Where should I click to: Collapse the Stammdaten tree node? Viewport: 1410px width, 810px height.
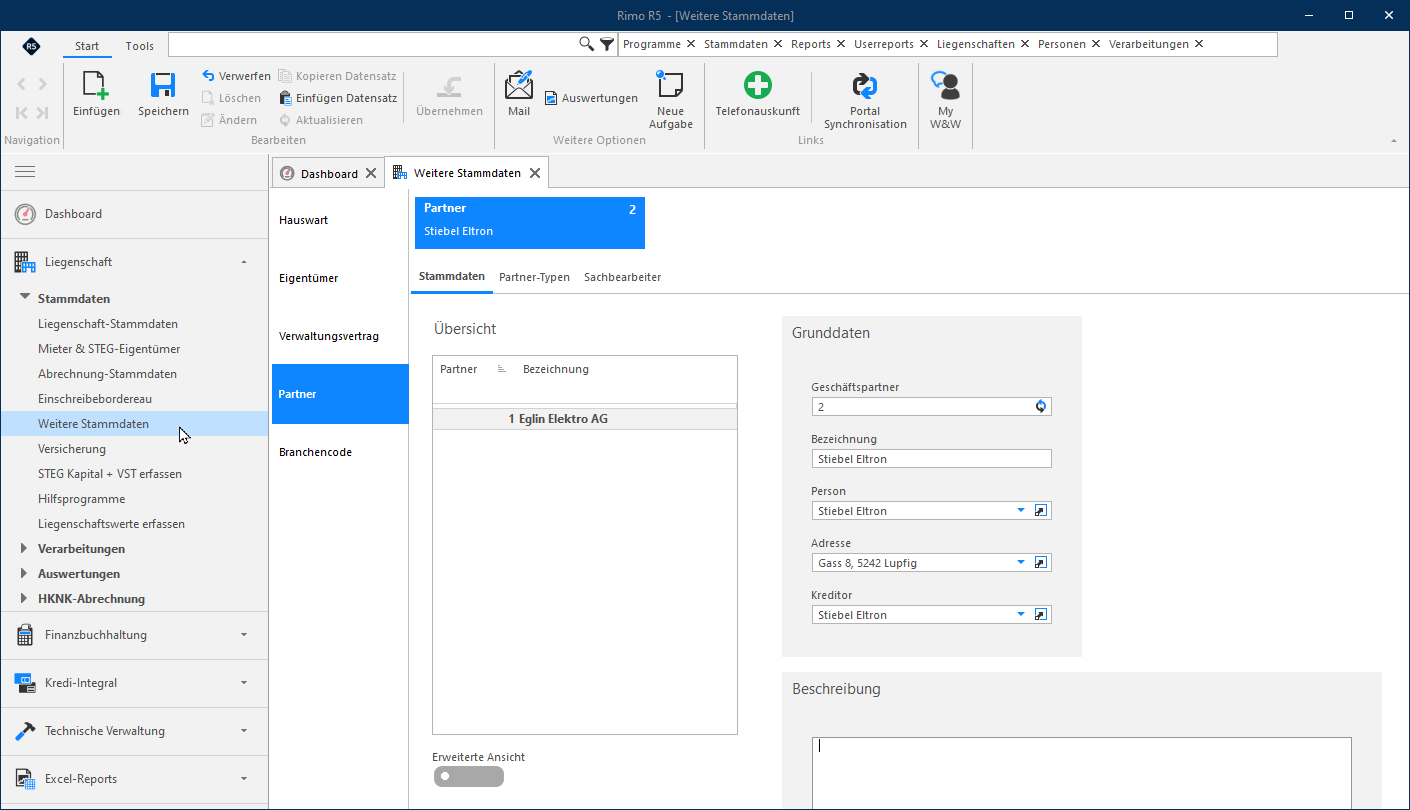[x=25, y=298]
